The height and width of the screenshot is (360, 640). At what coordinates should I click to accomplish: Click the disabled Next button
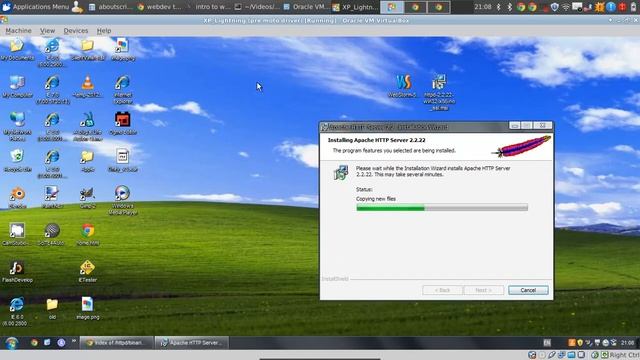tap(483, 290)
